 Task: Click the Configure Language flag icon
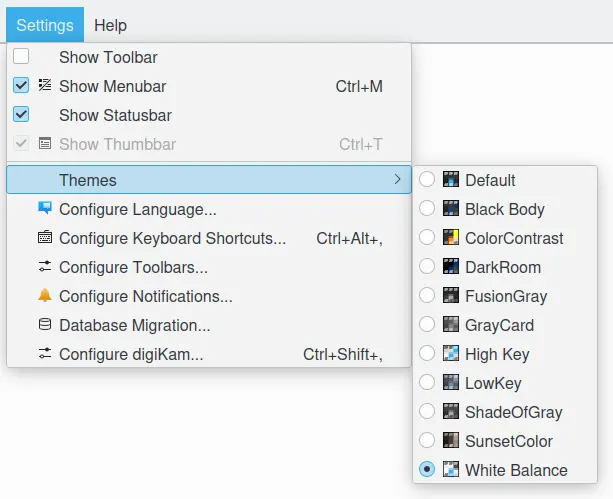pyautogui.click(x=44, y=209)
